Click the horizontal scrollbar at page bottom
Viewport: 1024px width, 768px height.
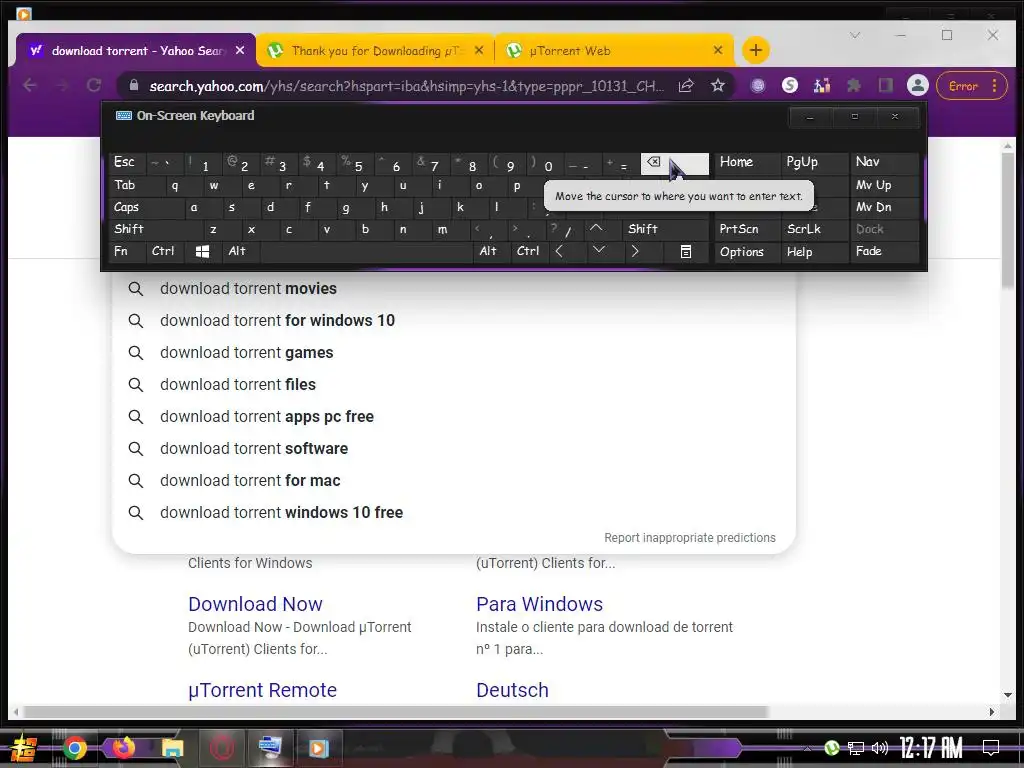[x=396, y=712]
